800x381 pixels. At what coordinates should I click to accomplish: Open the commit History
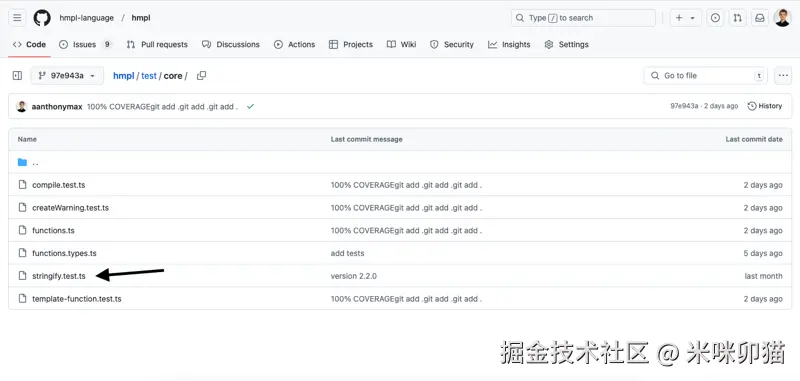tap(765, 106)
